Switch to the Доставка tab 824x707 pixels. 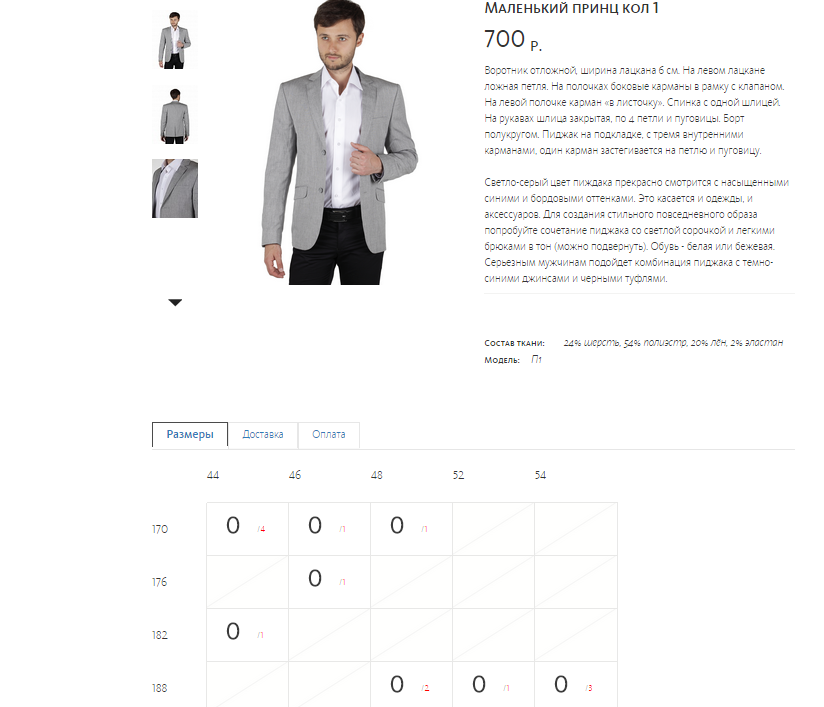(263, 434)
